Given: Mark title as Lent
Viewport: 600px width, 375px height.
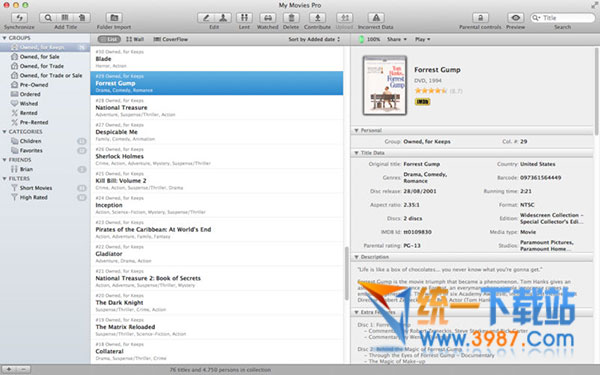Looking at the screenshot, I should pos(244,18).
